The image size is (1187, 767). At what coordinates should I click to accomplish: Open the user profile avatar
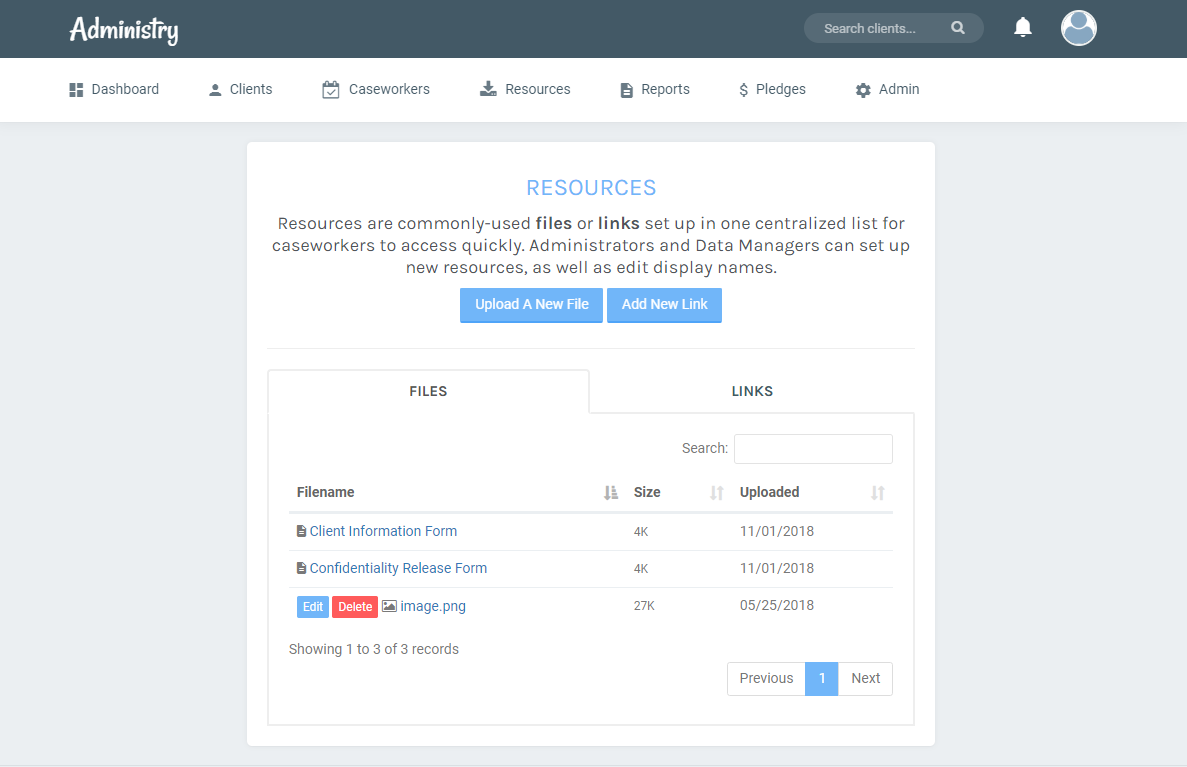[1078, 28]
